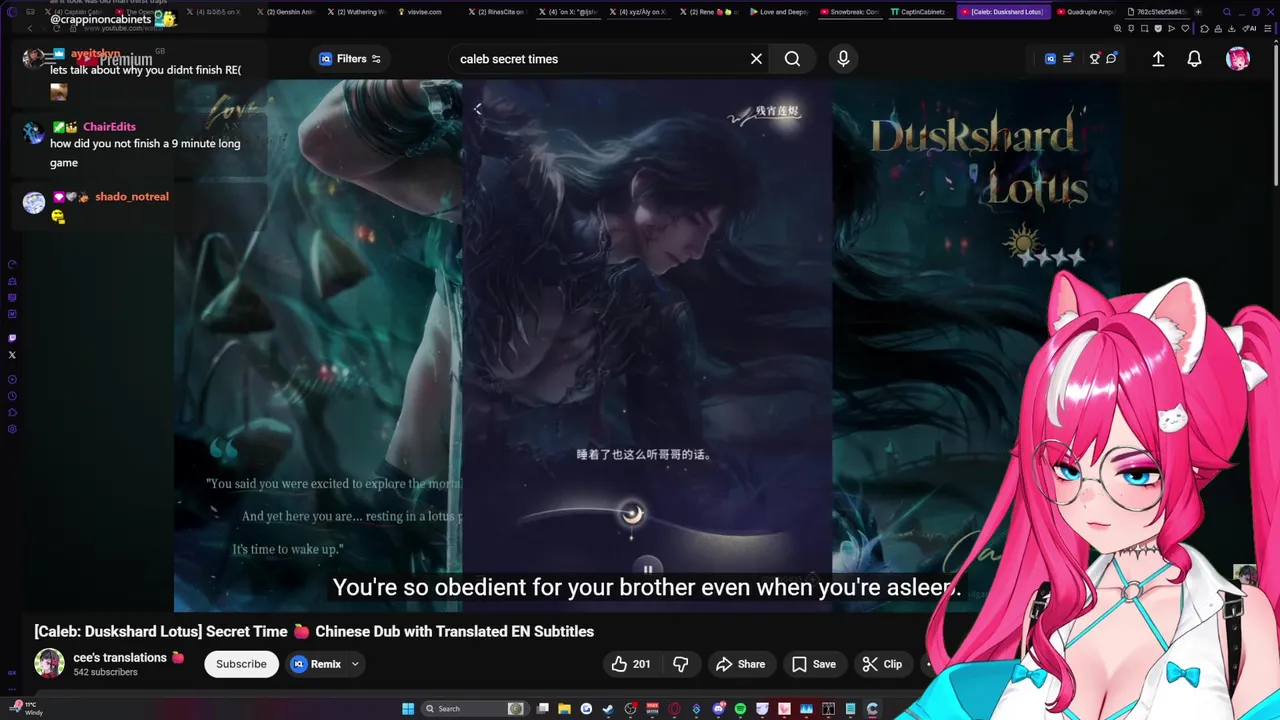Open the Filters toggle button
The width and height of the screenshot is (1280, 720).
349,59
